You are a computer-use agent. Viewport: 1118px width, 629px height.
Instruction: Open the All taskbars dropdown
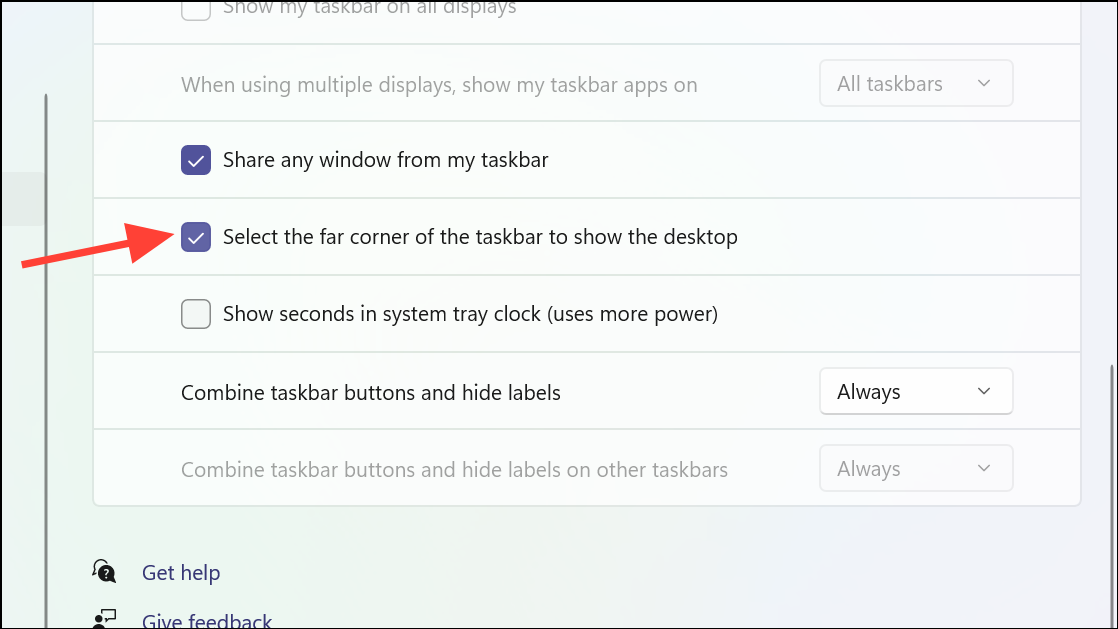click(x=915, y=83)
